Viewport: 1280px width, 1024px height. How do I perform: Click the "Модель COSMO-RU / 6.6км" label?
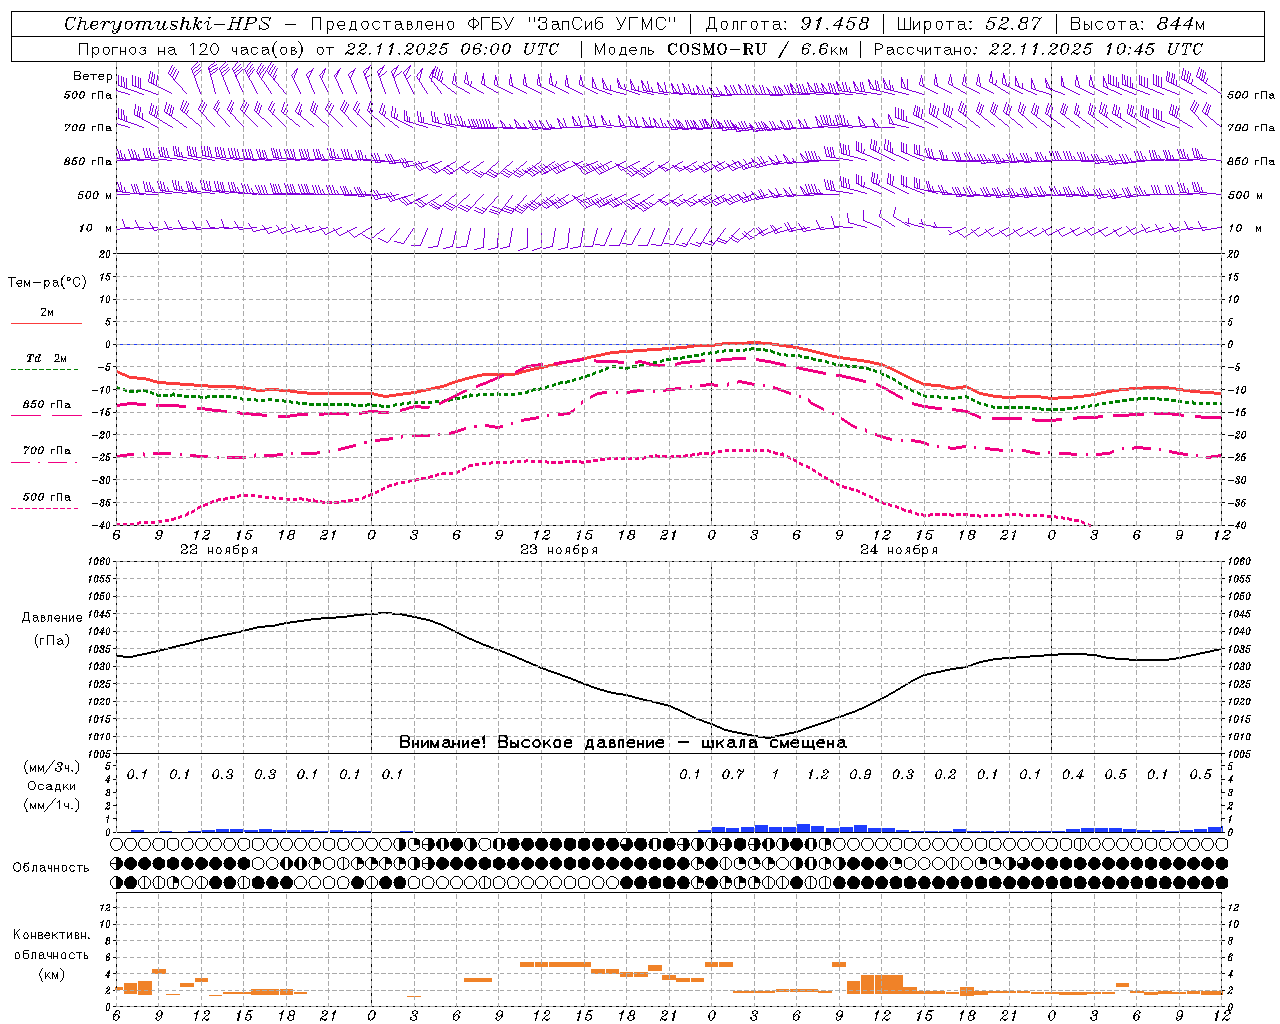pyautogui.click(x=720, y=49)
